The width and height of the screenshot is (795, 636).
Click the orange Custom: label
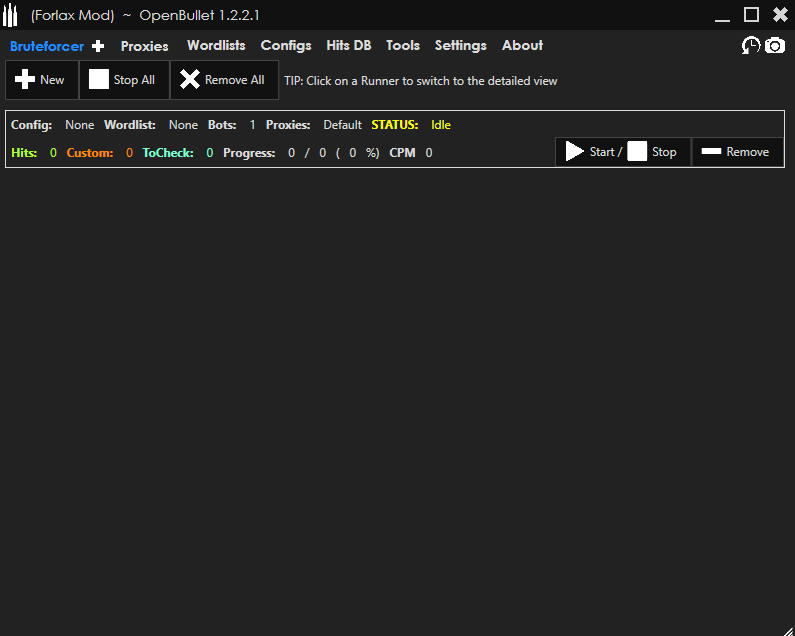click(90, 153)
